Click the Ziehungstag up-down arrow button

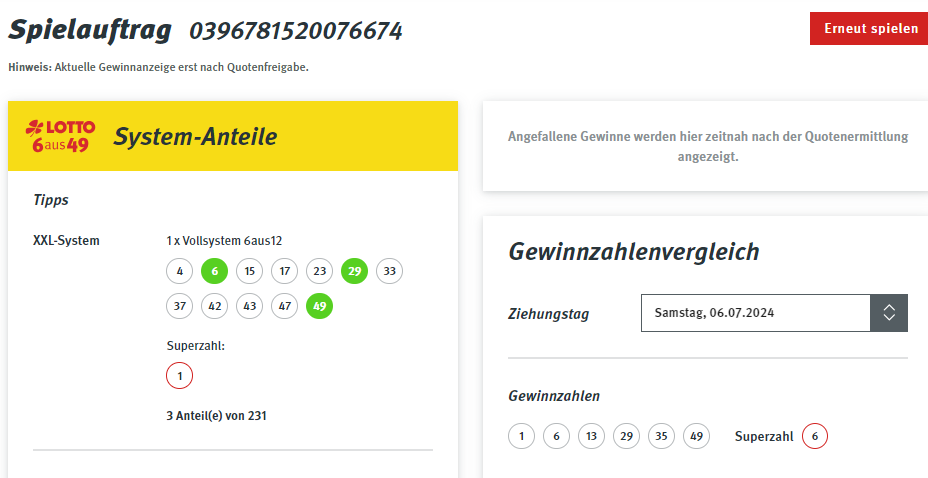pyautogui.click(x=889, y=313)
